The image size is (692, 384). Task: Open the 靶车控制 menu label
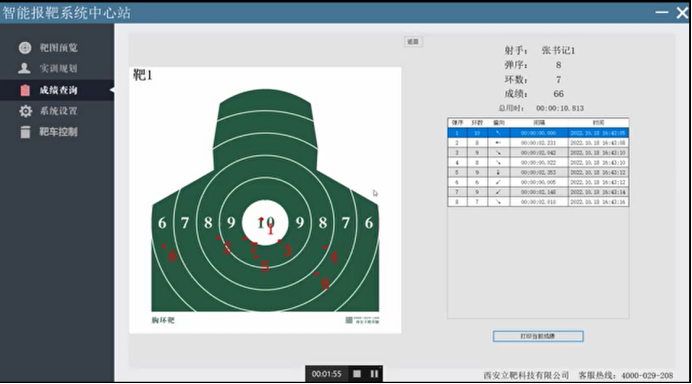[58, 132]
